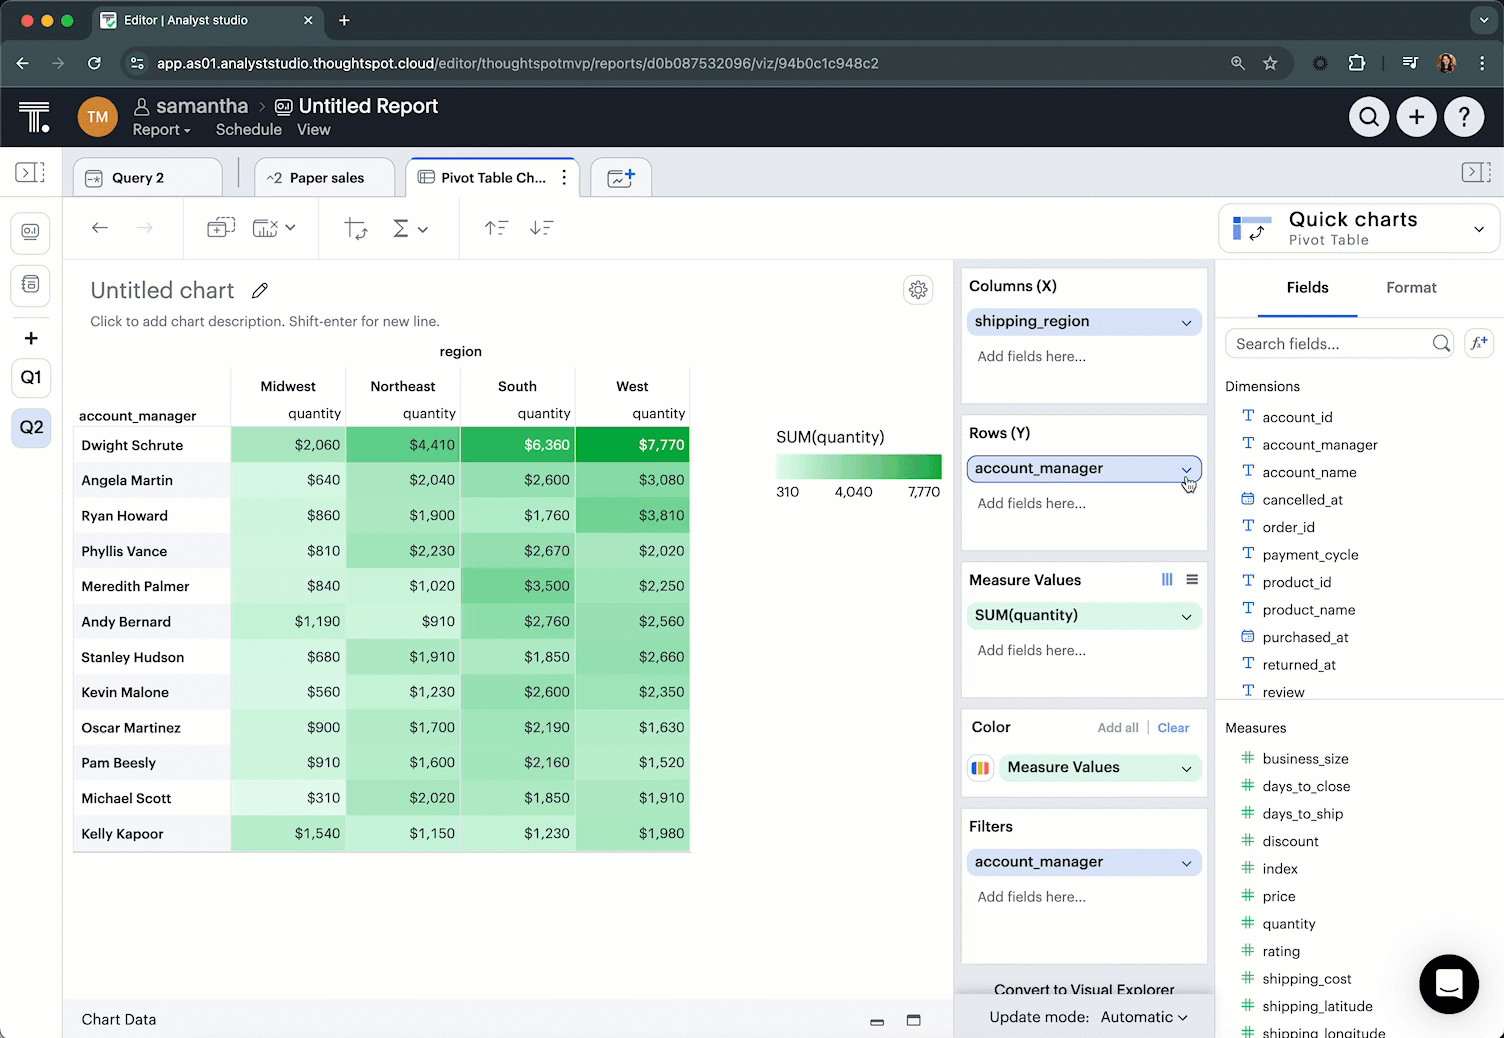Image resolution: width=1504 pixels, height=1038 pixels.
Task: Open the Quick charts type selector
Action: (x=1478, y=229)
